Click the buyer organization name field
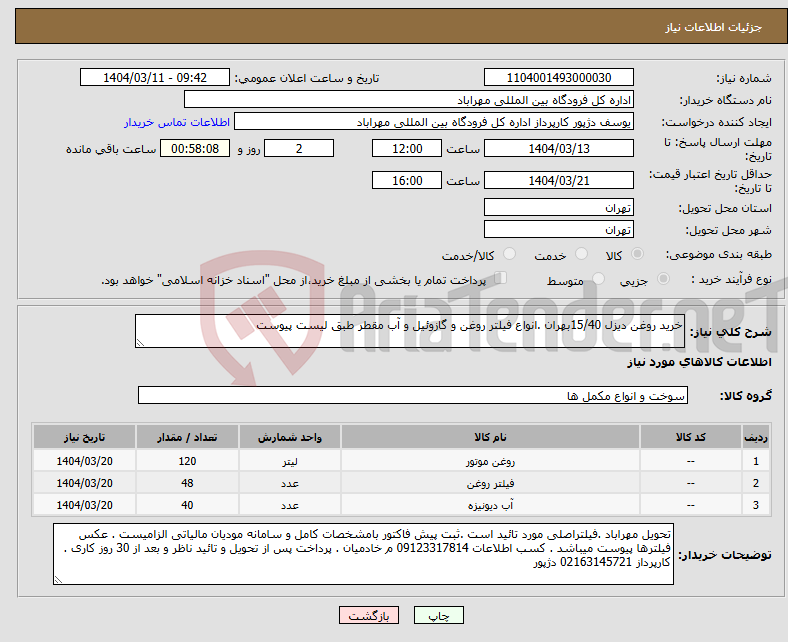 click(409, 100)
